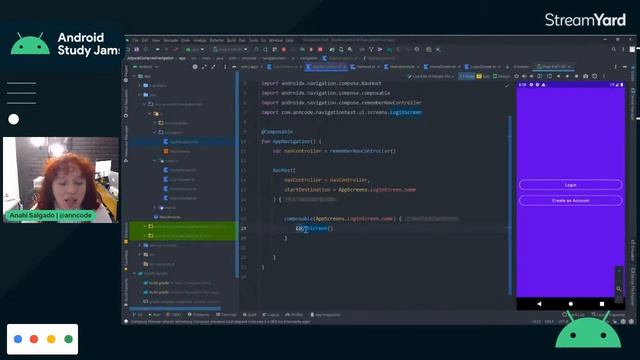Click the project tree horizontal scrollbar
This screenshot has height=360, width=640.
[176, 309]
